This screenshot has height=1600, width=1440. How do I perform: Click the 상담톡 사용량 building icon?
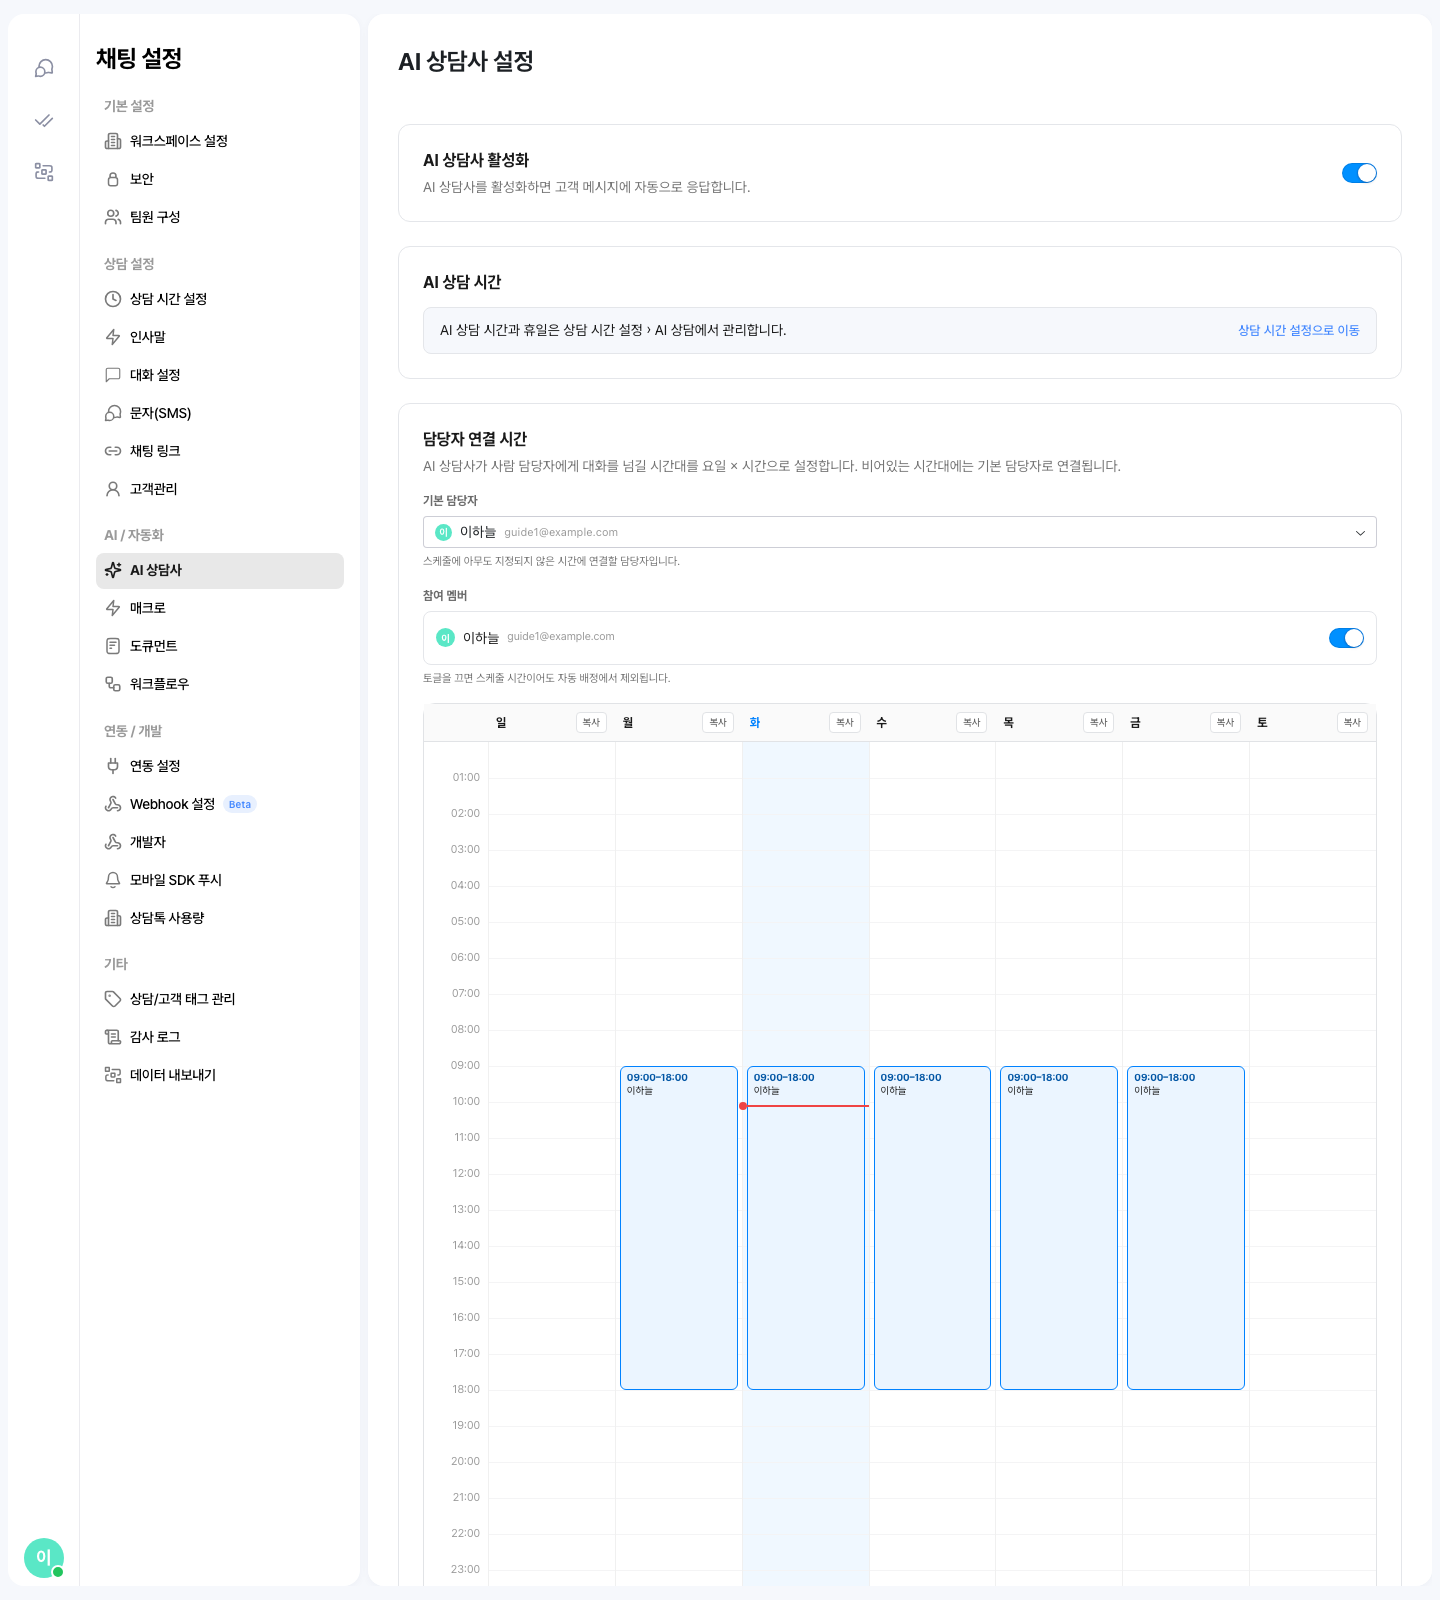[113, 918]
